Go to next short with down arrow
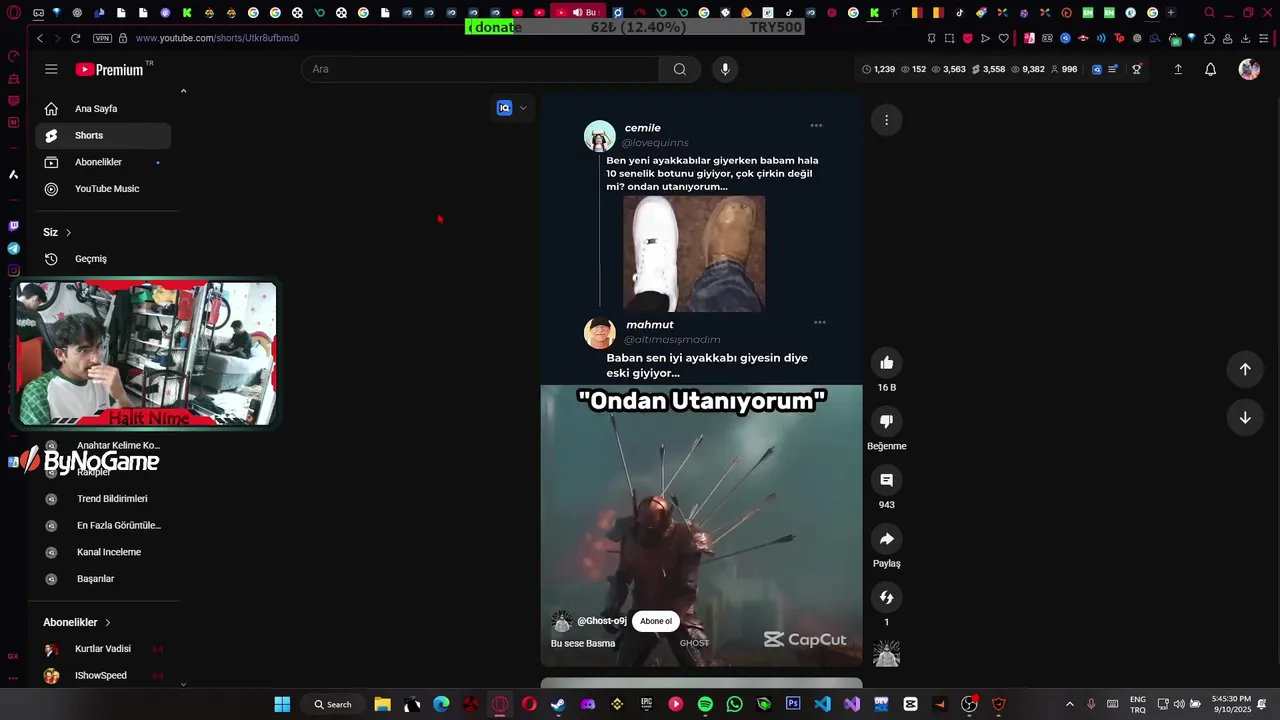 (x=1245, y=418)
